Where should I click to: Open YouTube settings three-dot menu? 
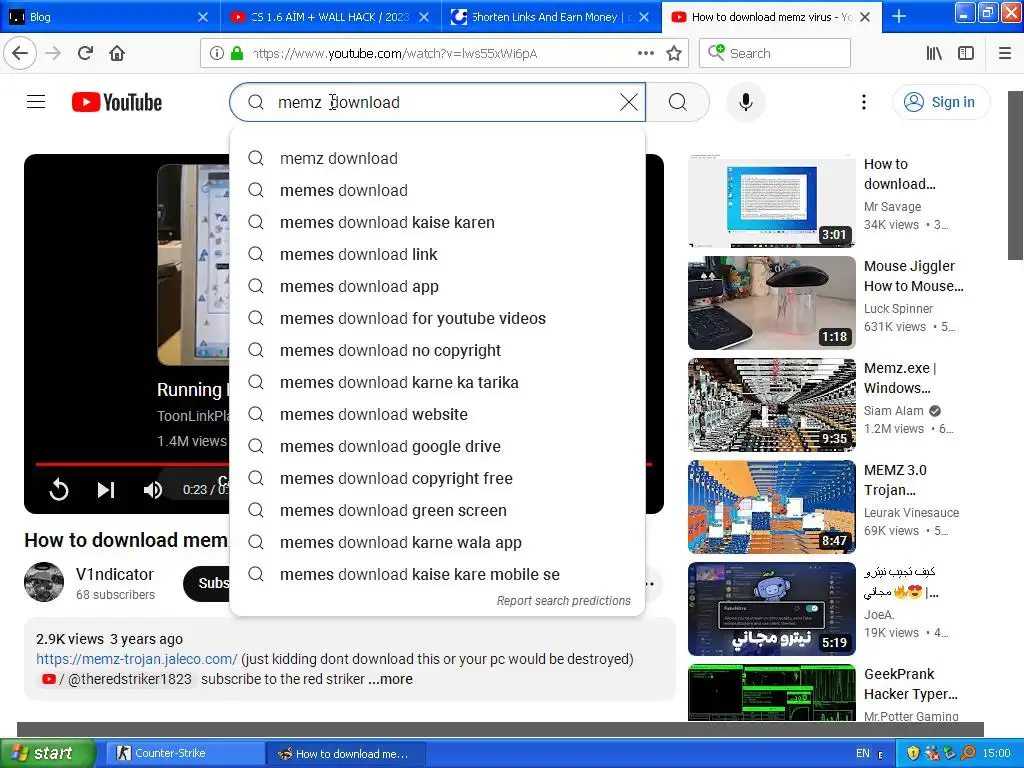point(864,102)
